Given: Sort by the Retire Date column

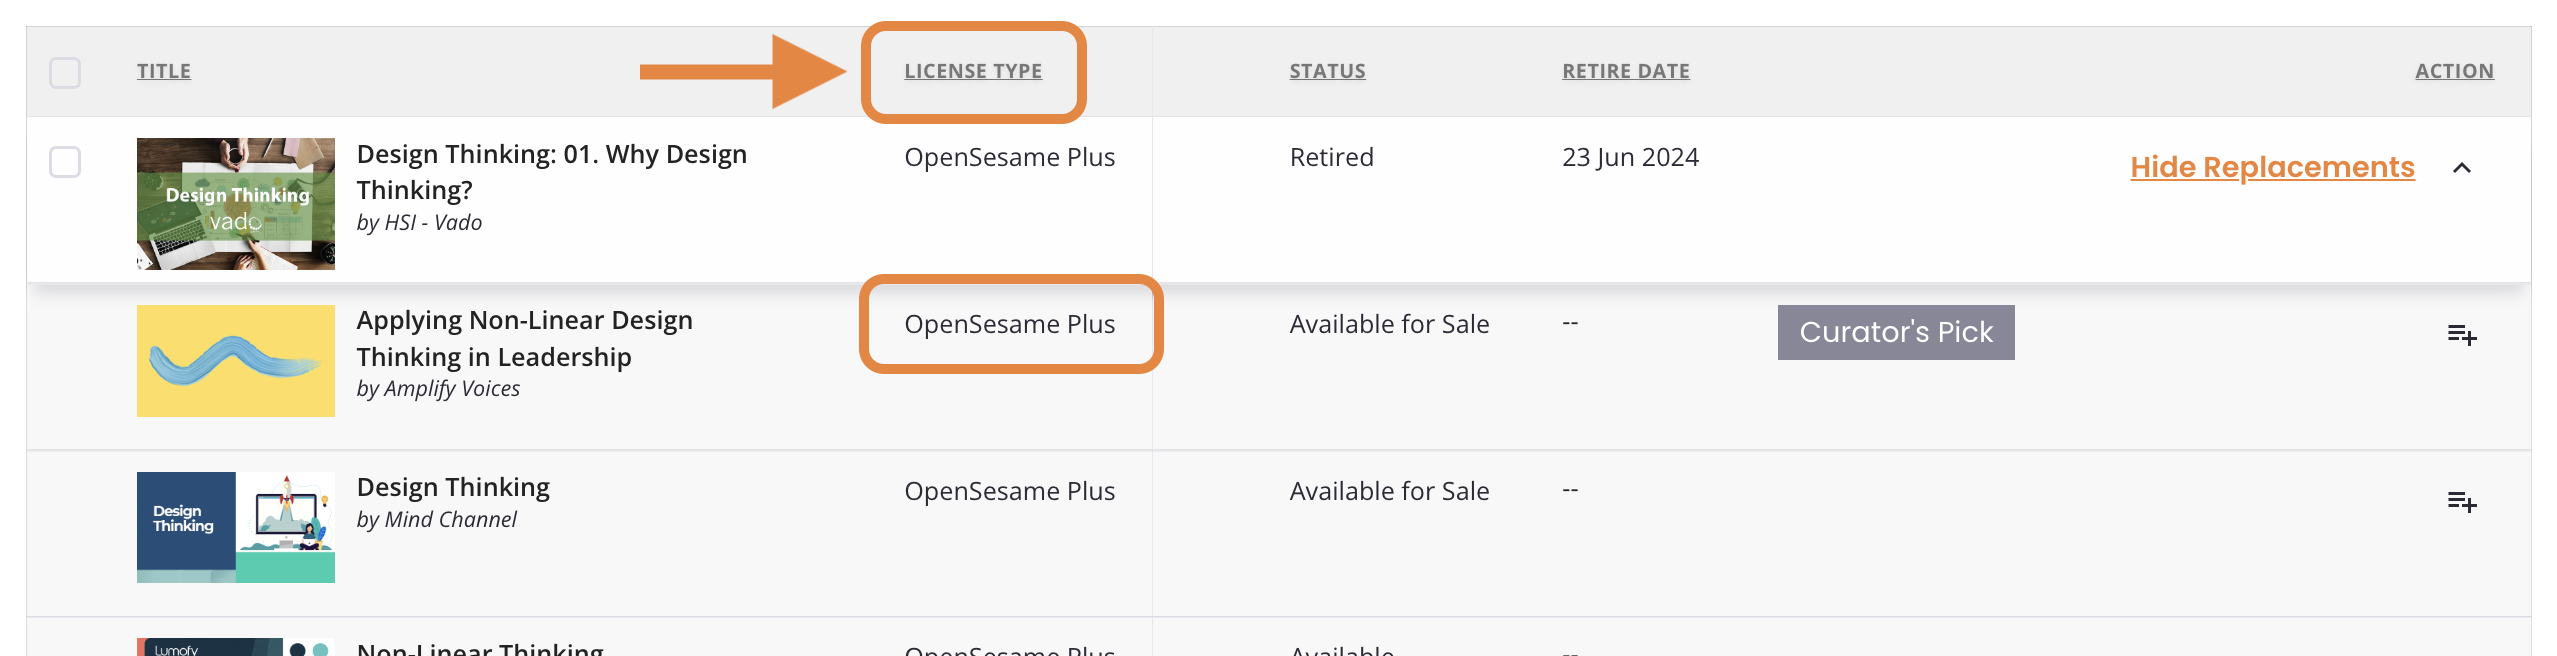Looking at the screenshot, I should pyautogui.click(x=1625, y=71).
